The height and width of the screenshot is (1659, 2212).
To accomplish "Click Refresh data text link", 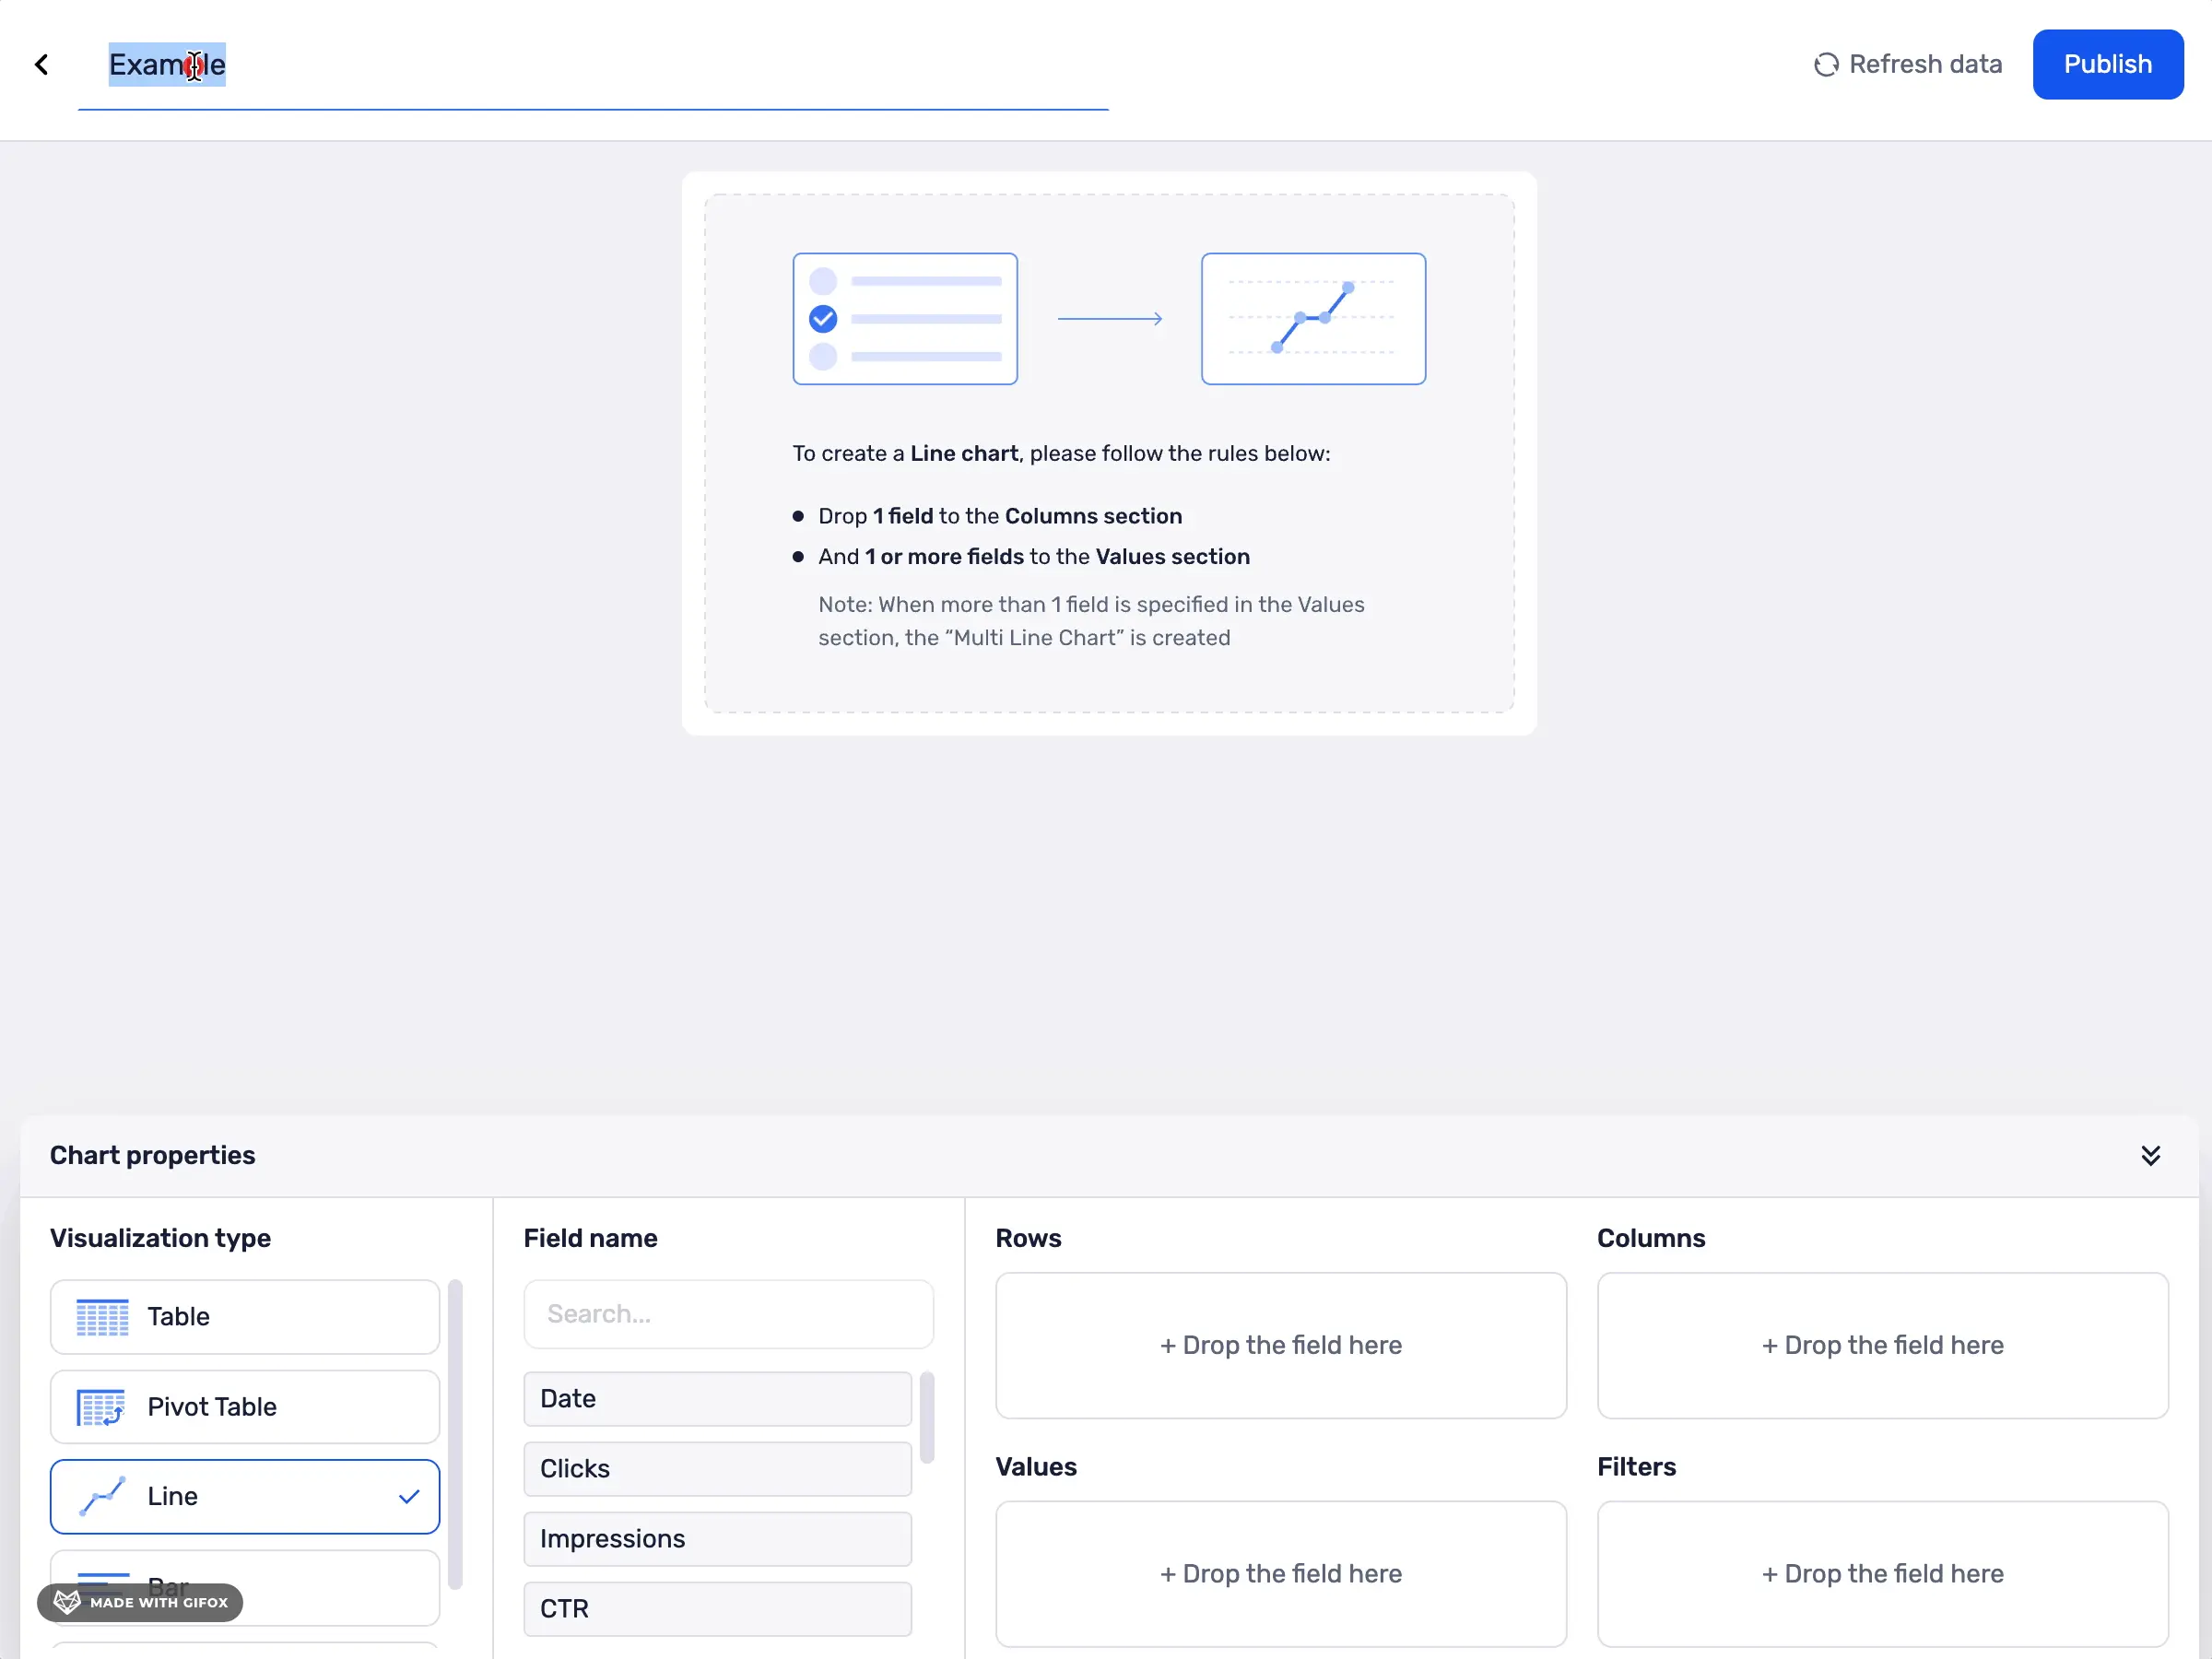I will click(1924, 65).
